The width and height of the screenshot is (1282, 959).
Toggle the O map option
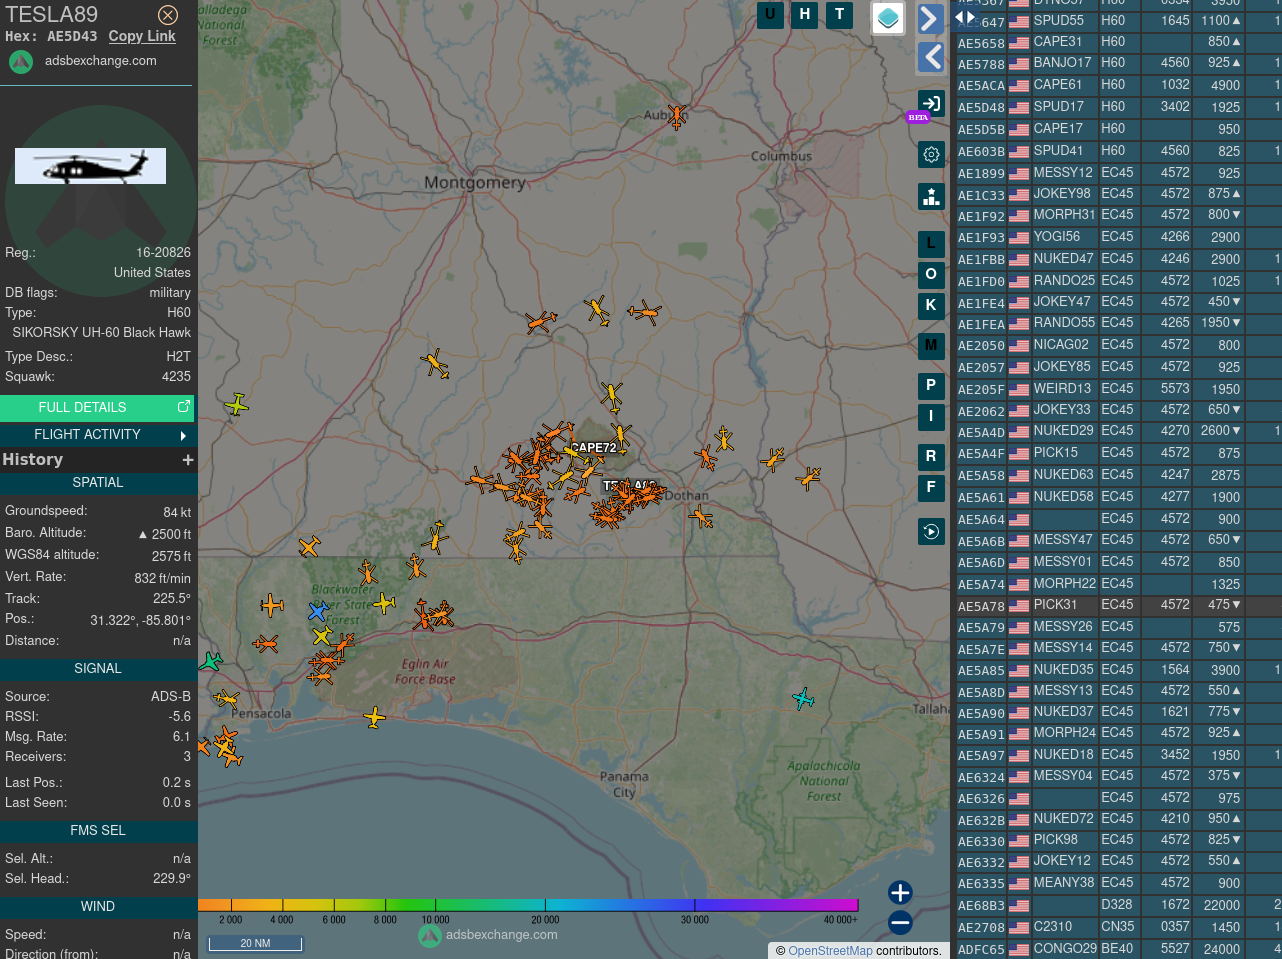[931, 274]
